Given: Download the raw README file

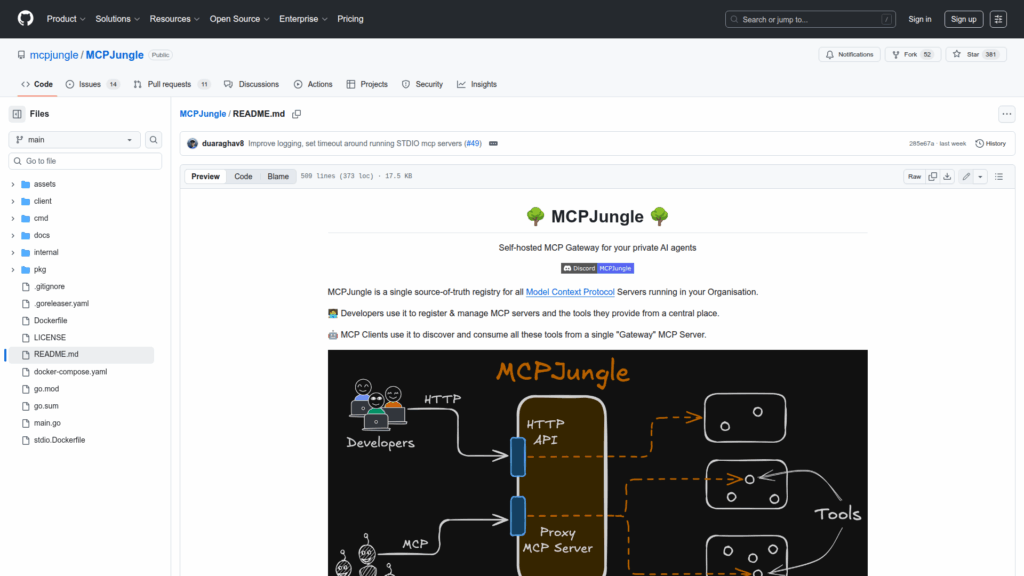Looking at the screenshot, I should coord(947,176).
